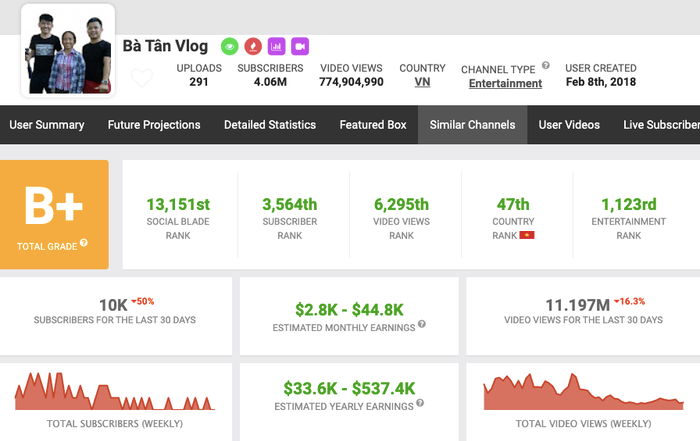
Task: Click the green eye icon beside Bà Tân Vlog
Action: pyautogui.click(x=229, y=46)
